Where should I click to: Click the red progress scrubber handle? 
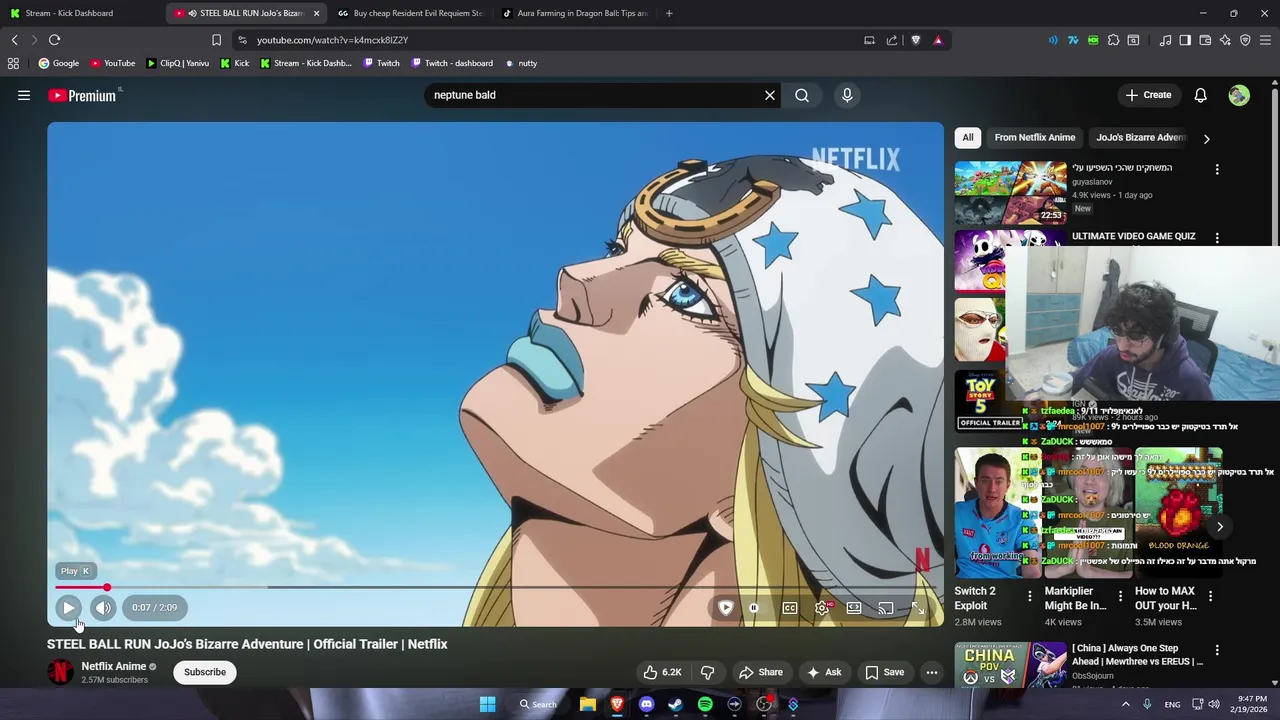pos(107,588)
